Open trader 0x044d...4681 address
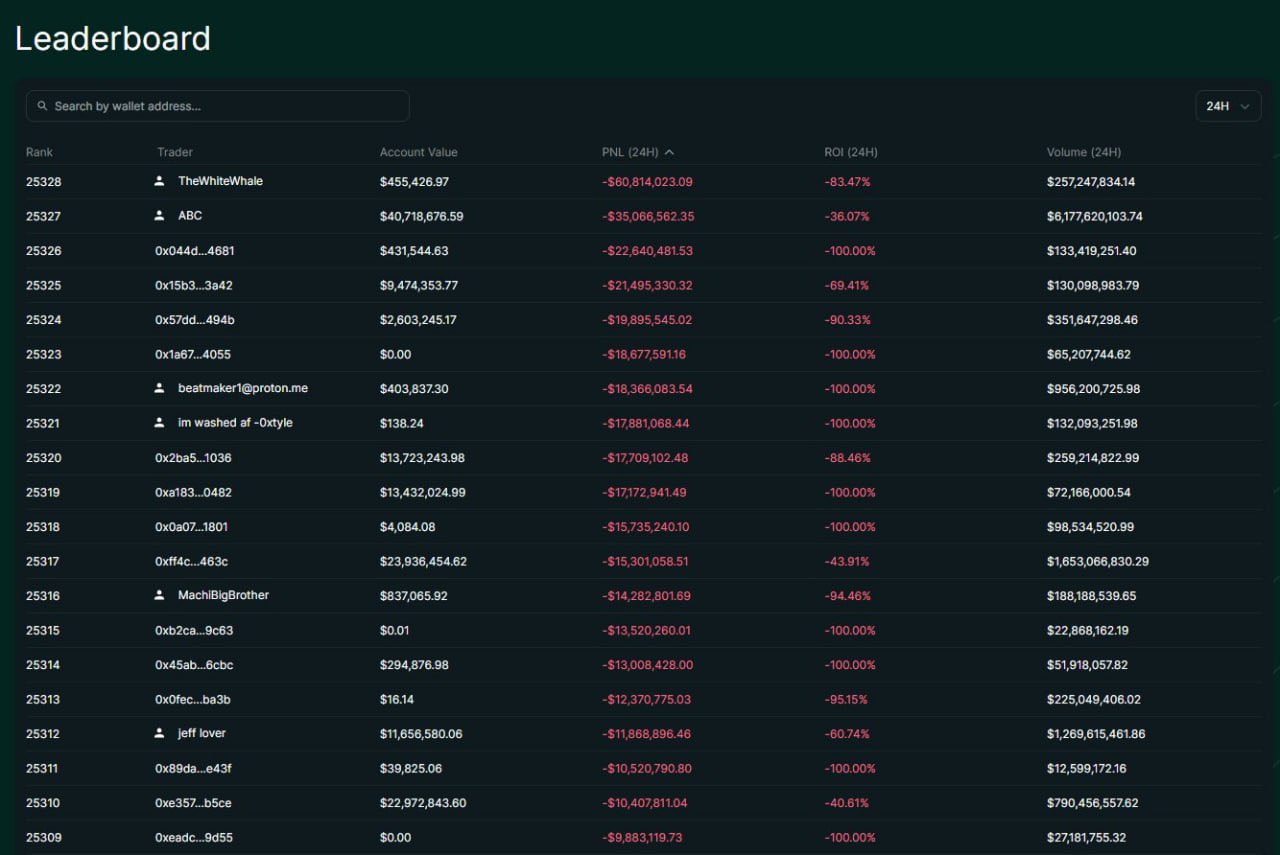The image size is (1280, 855). pyautogui.click(x=194, y=251)
